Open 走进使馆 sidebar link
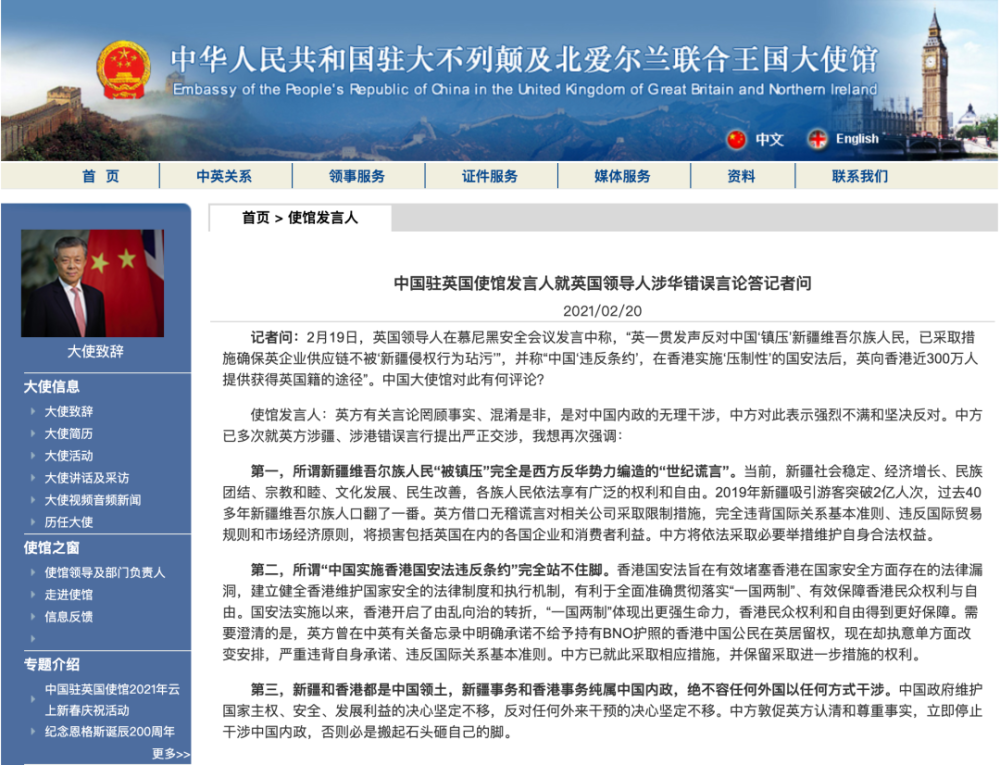 coord(69,595)
